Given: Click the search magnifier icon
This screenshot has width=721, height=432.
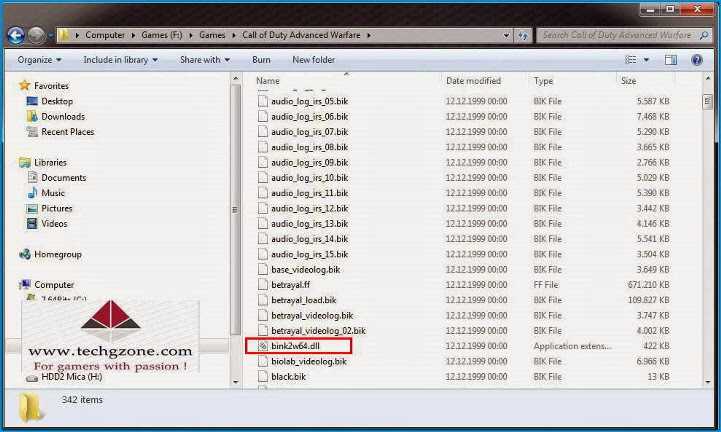Looking at the screenshot, I should point(704,35).
